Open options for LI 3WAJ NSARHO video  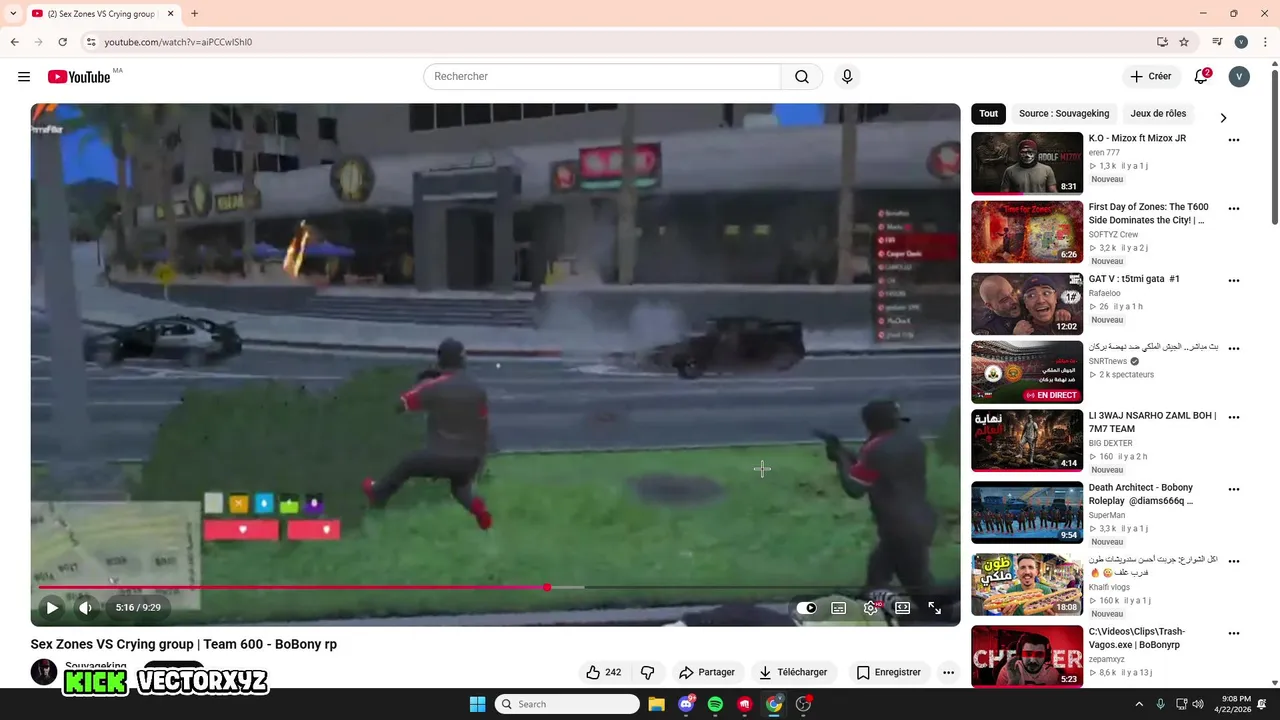(x=1233, y=417)
